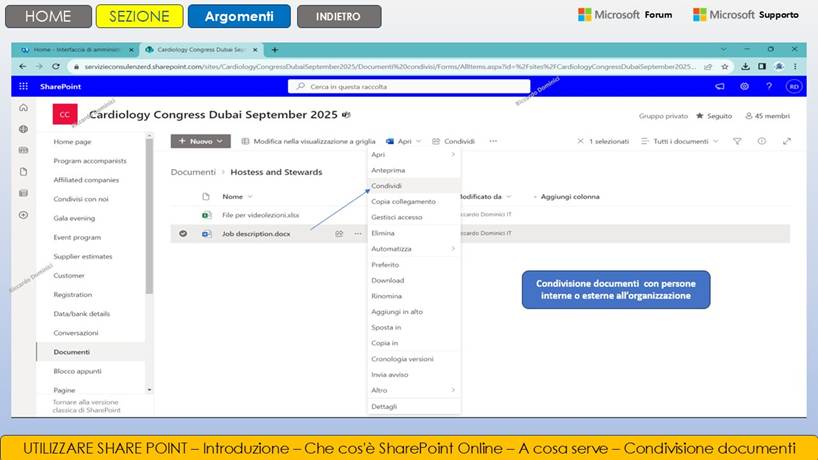The height and width of the screenshot is (460, 818).
Task: Click the HOME button at top
Action: click(x=49, y=16)
